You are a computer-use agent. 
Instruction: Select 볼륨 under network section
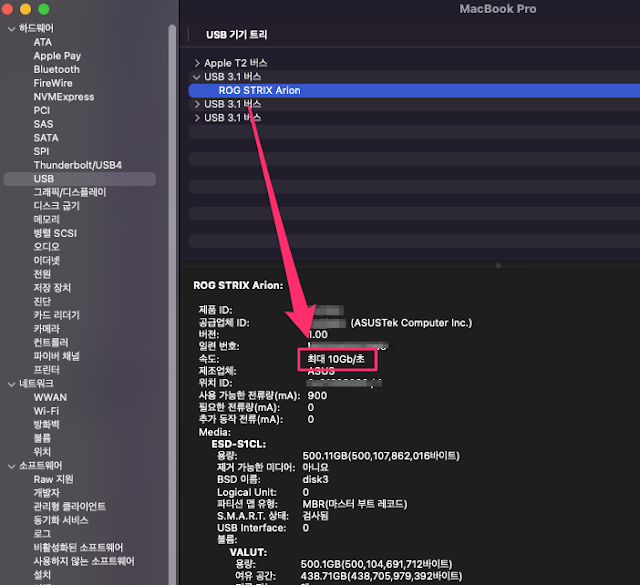click(42, 438)
